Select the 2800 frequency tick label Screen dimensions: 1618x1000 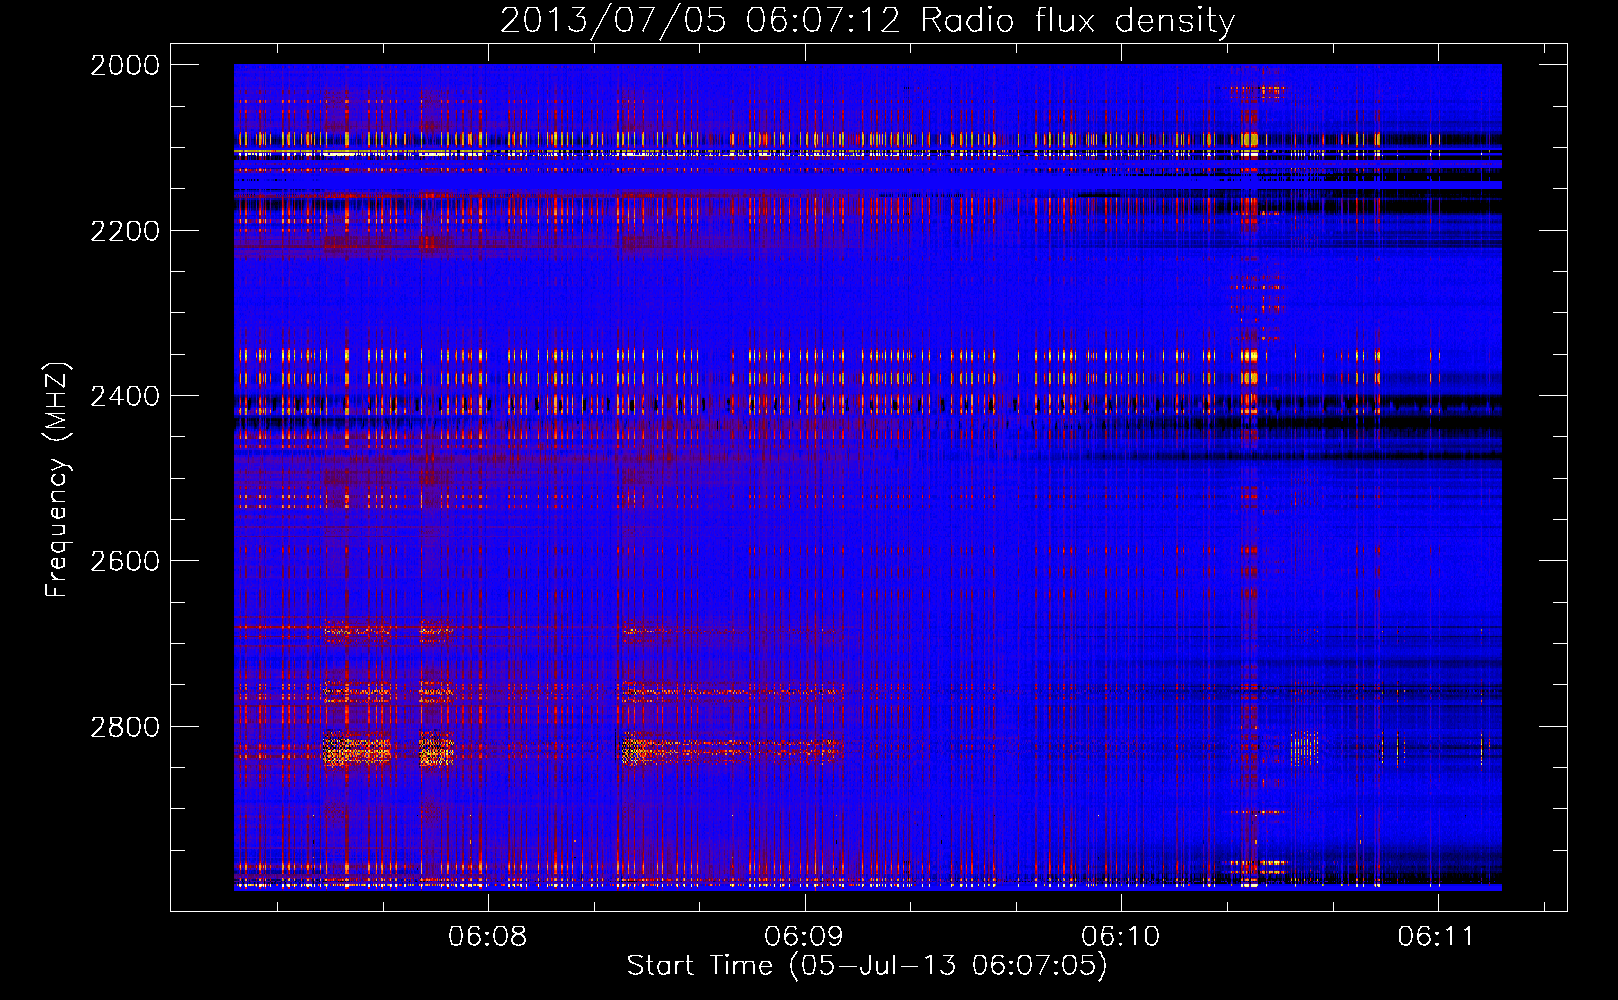[x=125, y=727]
